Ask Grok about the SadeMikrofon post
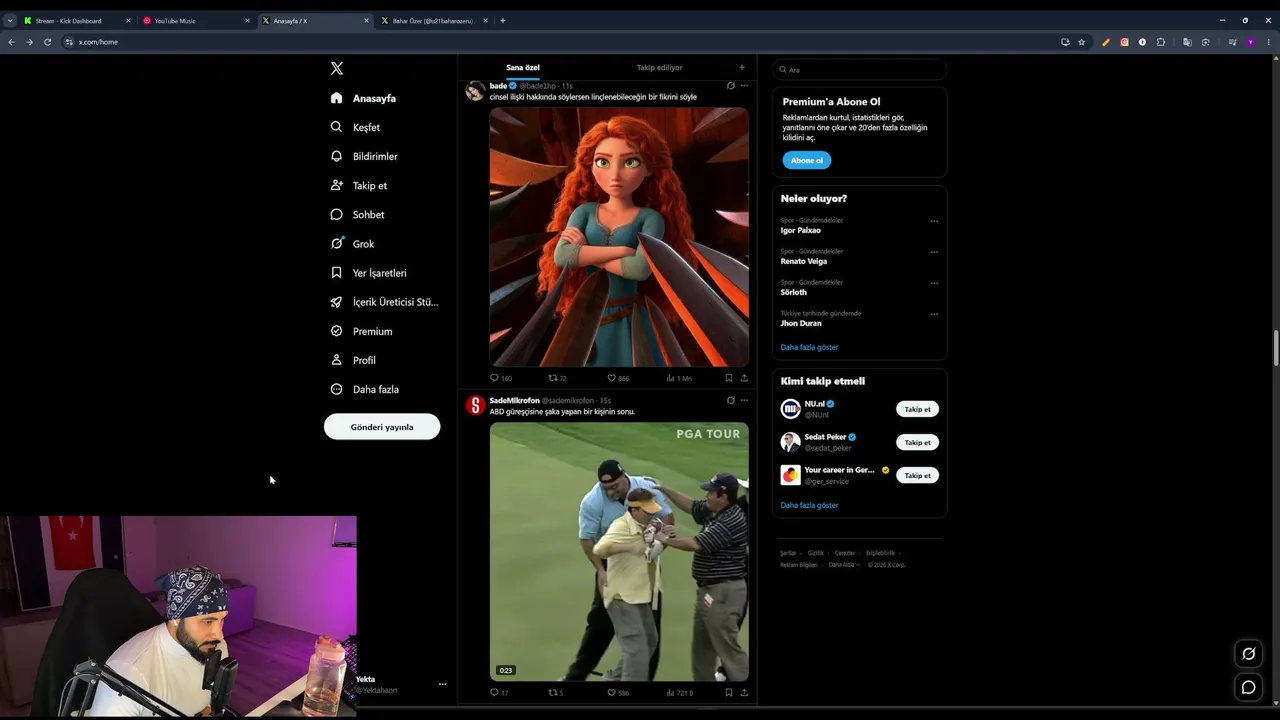 click(x=731, y=400)
